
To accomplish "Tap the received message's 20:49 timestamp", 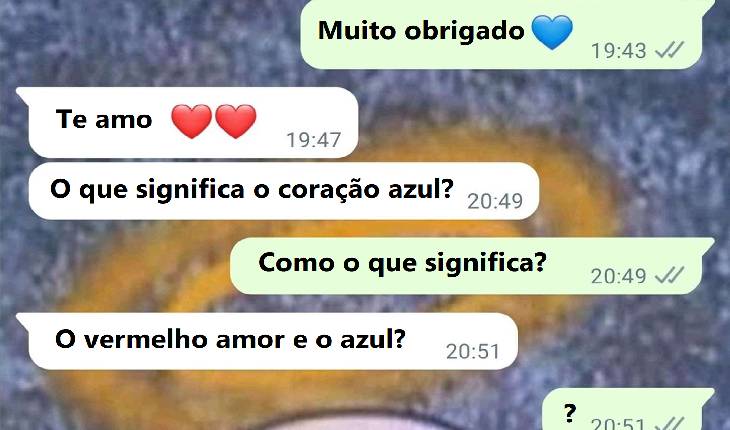I will coord(495,201).
